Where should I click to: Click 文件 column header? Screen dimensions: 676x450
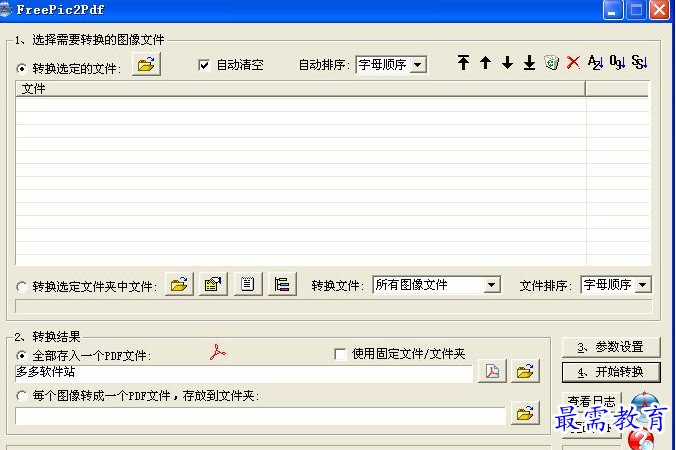(300, 89)
